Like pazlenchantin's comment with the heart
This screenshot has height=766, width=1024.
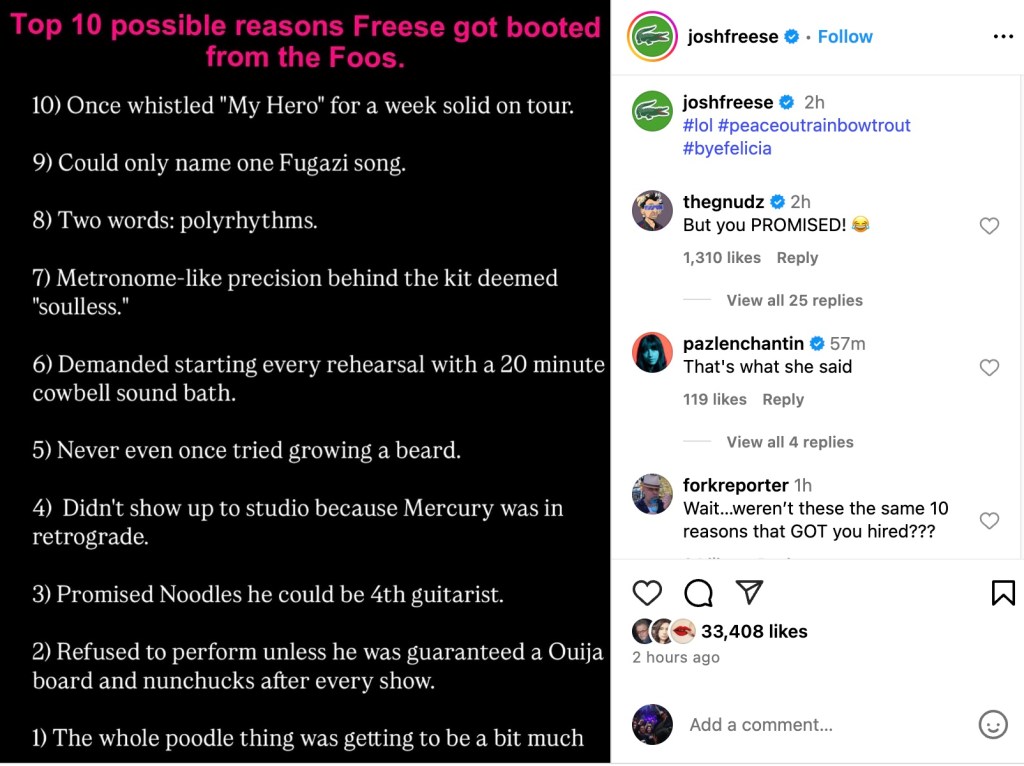point(989,368)
